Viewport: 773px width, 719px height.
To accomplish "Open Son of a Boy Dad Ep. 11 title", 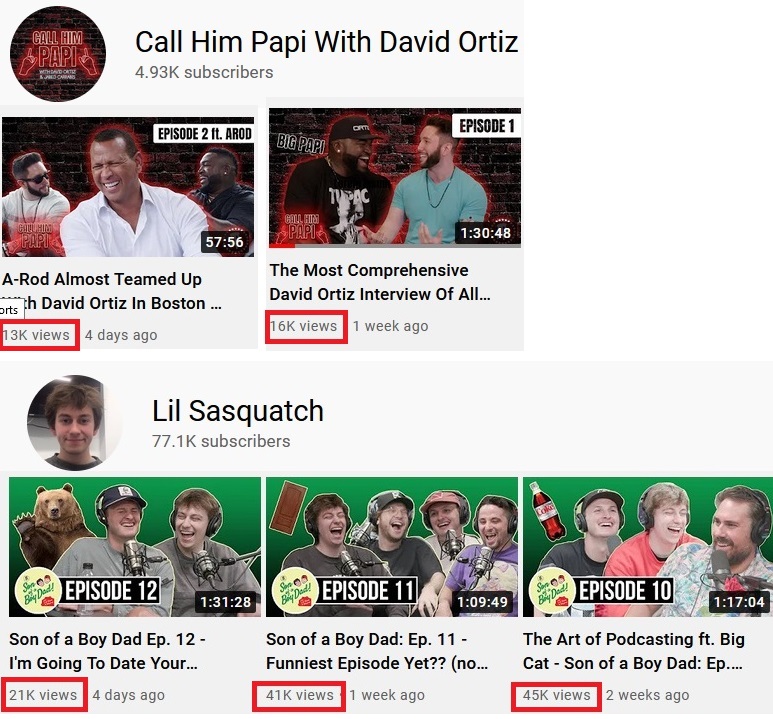I will point(377,651).
